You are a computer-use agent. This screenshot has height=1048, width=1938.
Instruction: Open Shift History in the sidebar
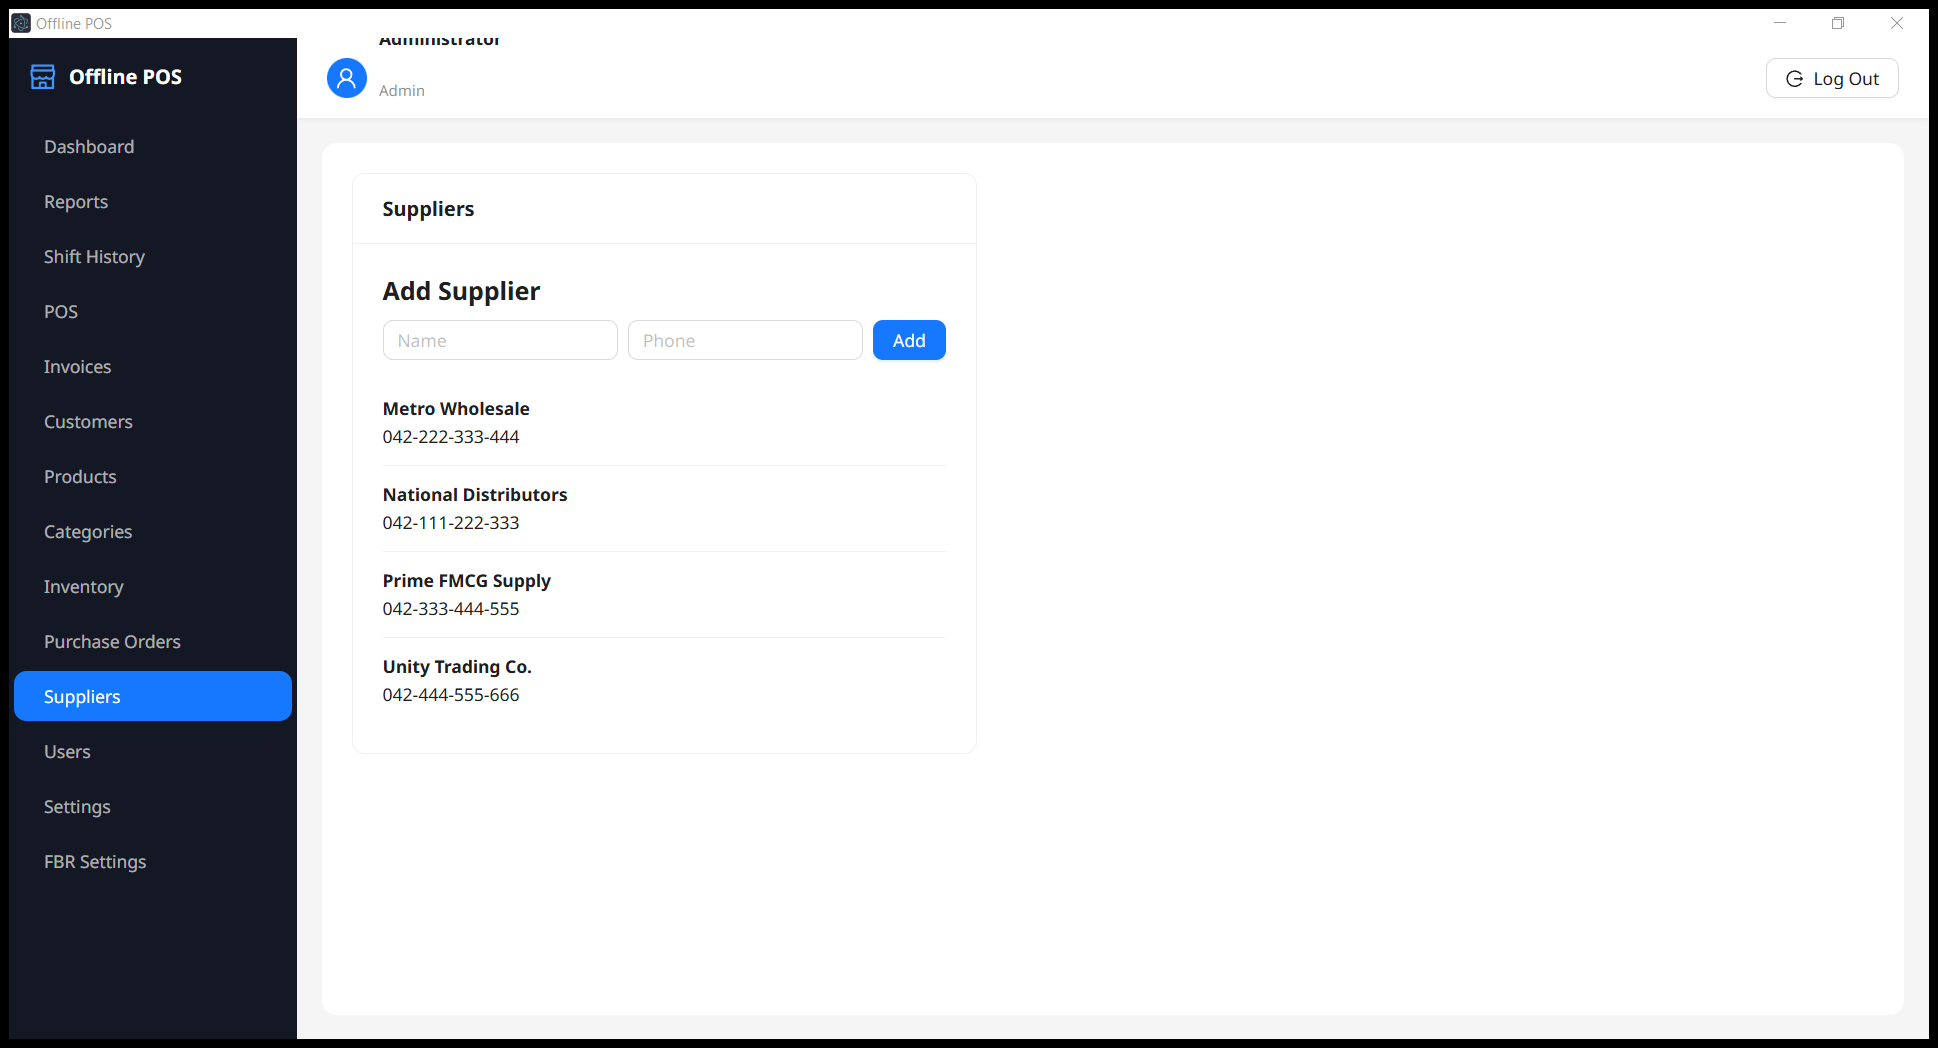coord(153,257)
